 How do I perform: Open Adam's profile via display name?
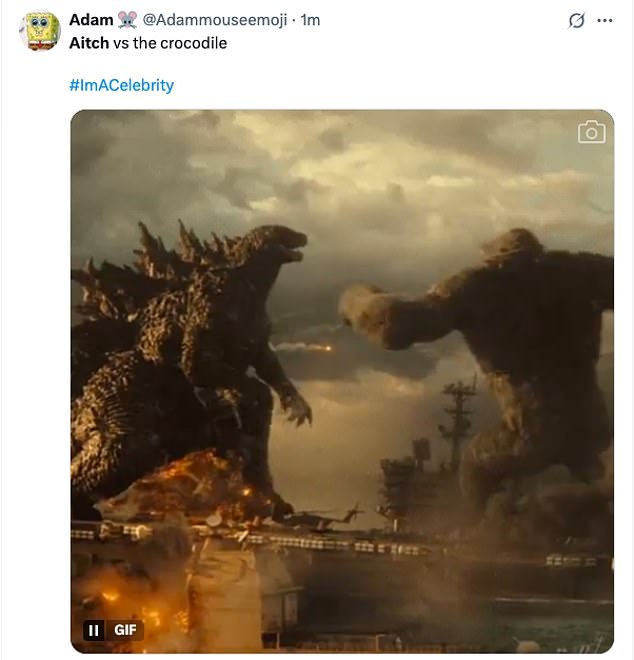coord(91,19)
